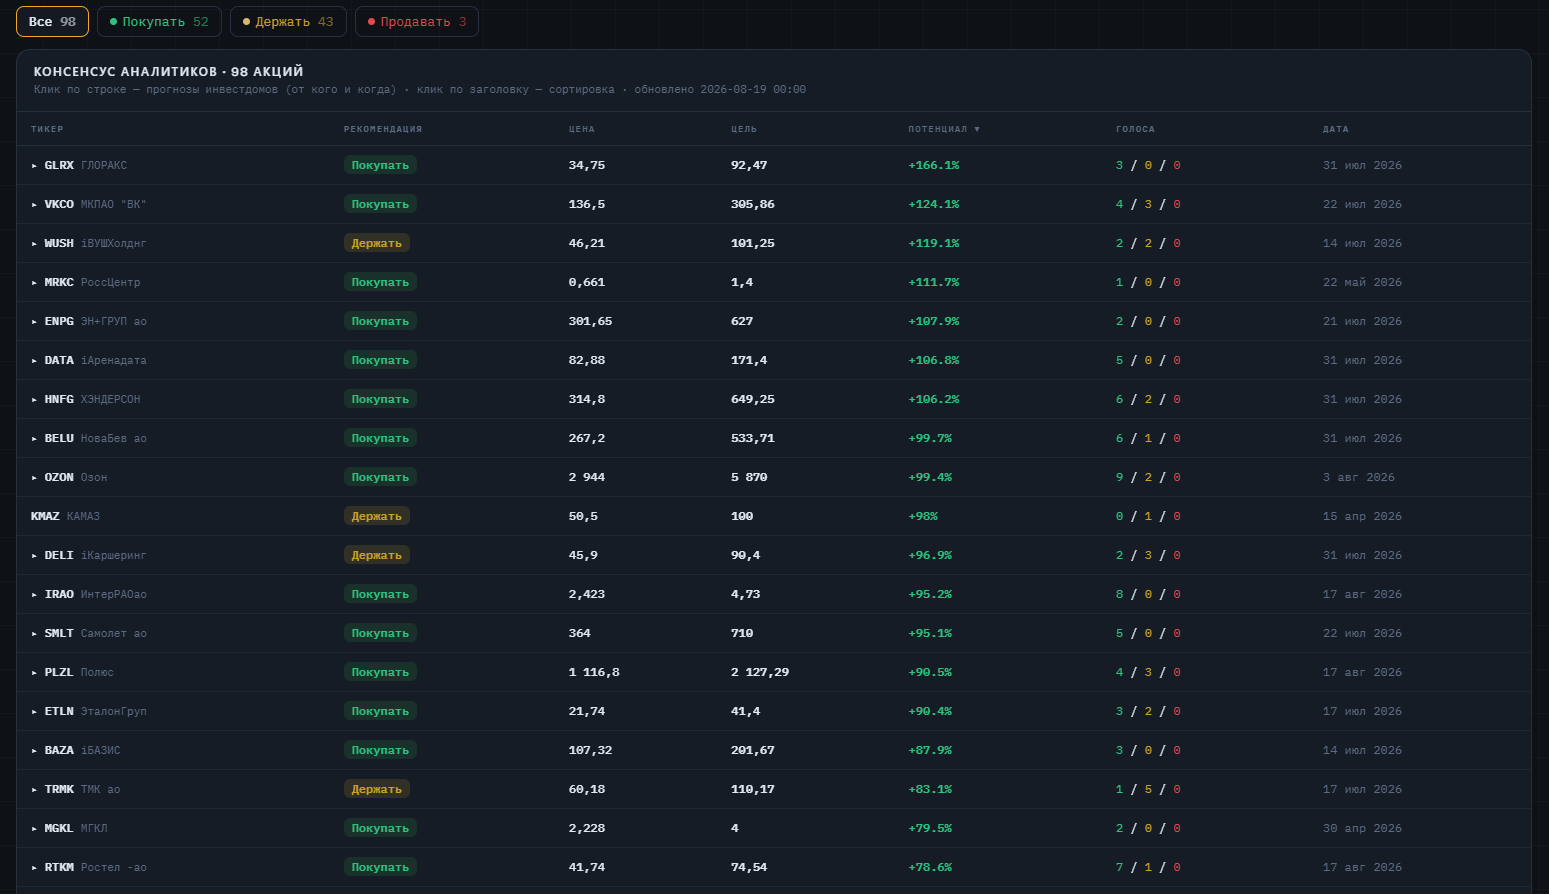Open the WUSH row disclosure triangle
Screen dimensions: 1549x894
pyautogui.click(x=34, y=244)
